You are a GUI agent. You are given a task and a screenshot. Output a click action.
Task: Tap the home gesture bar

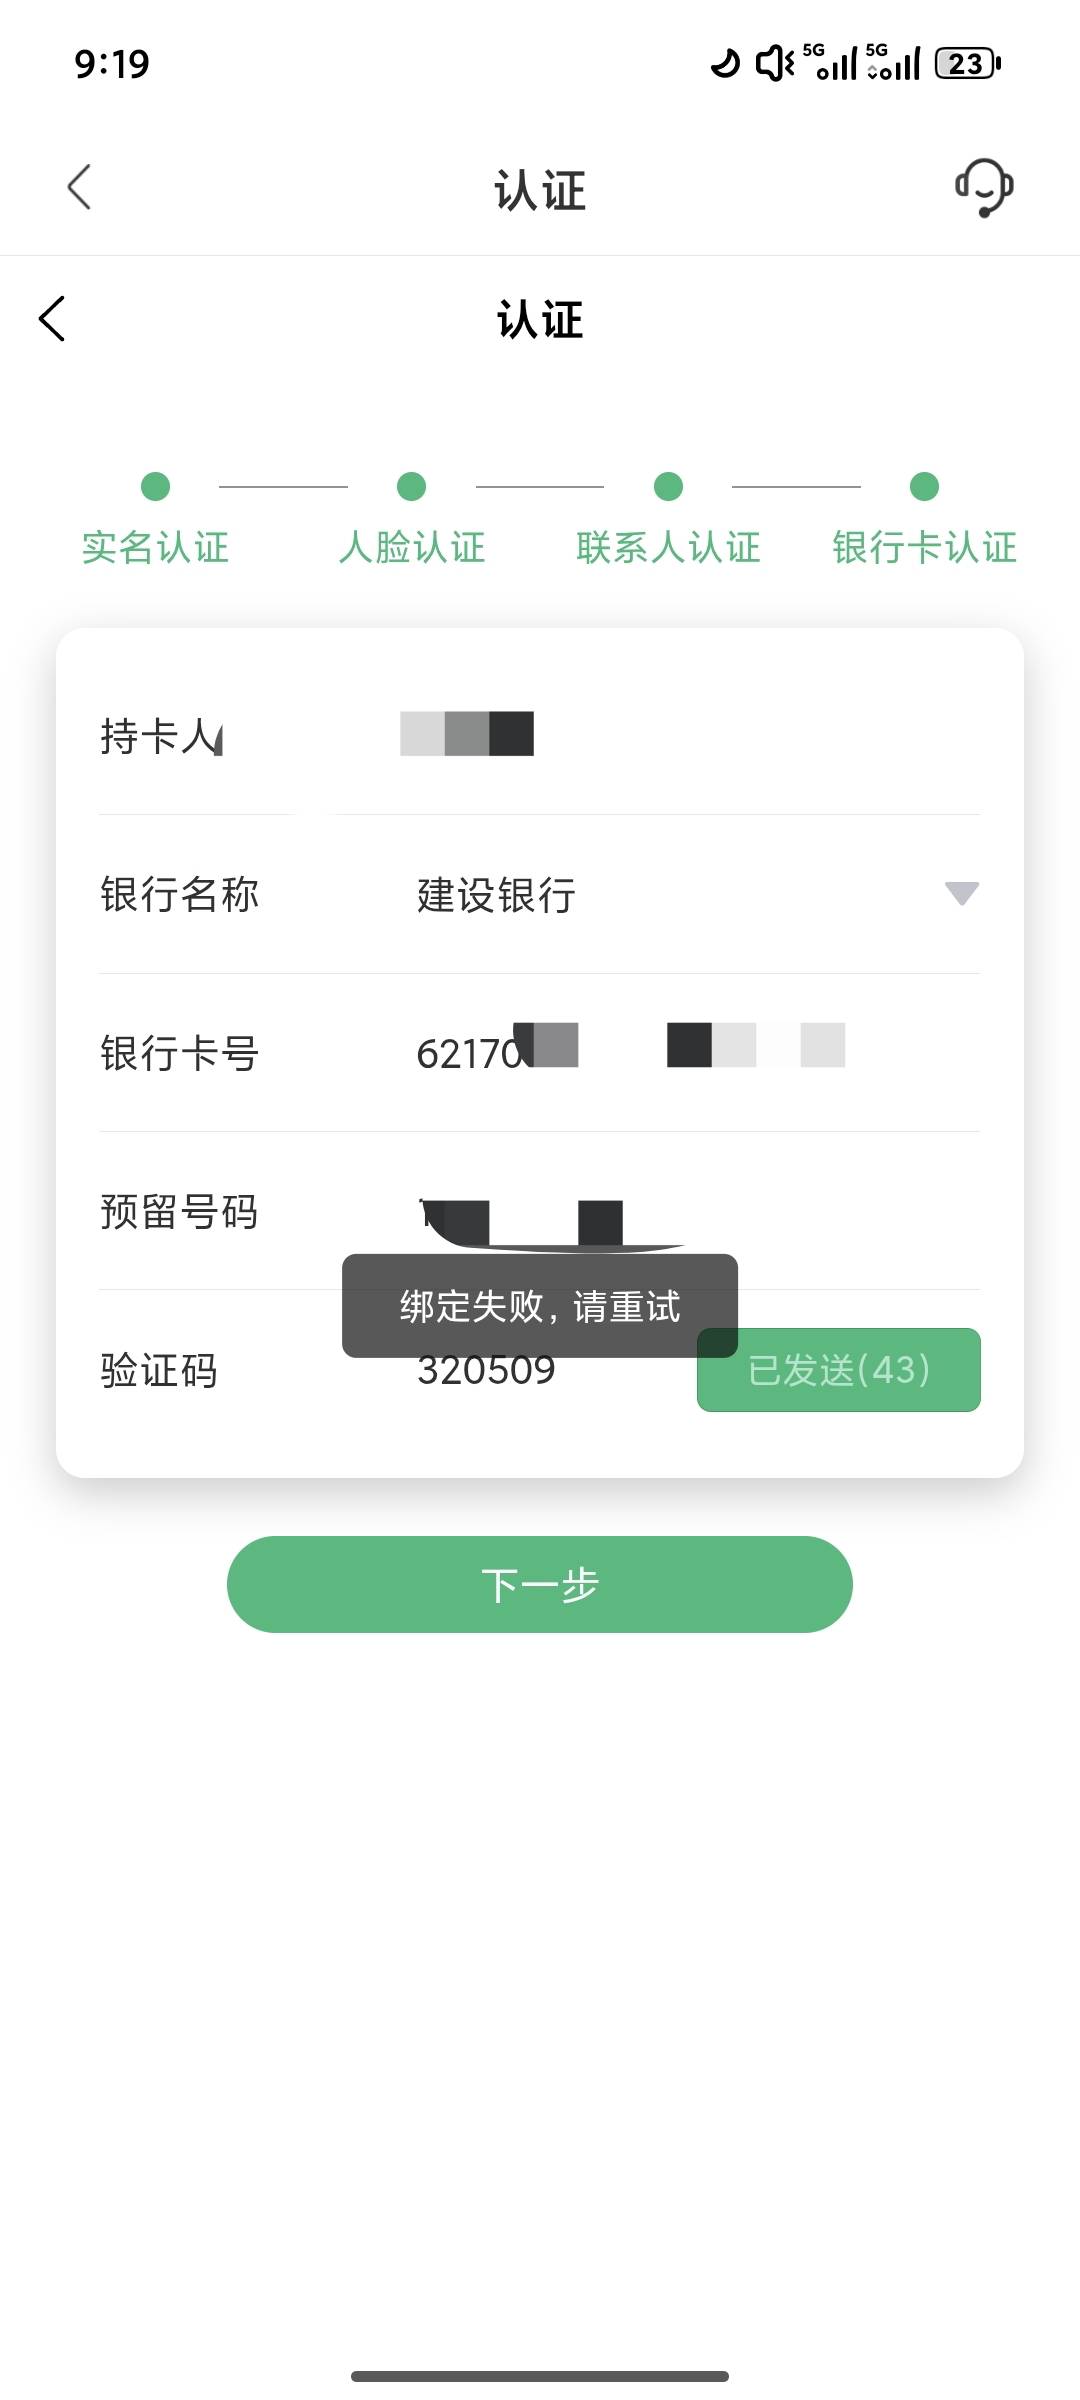click(540, 2376)
